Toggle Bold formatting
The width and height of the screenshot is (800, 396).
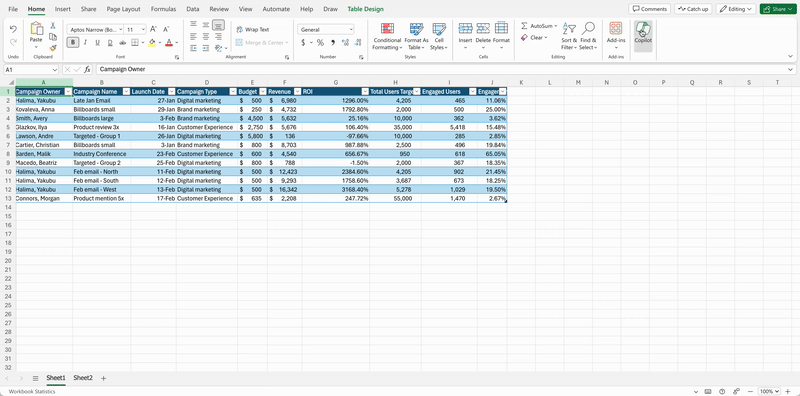[x=72, y=42]
